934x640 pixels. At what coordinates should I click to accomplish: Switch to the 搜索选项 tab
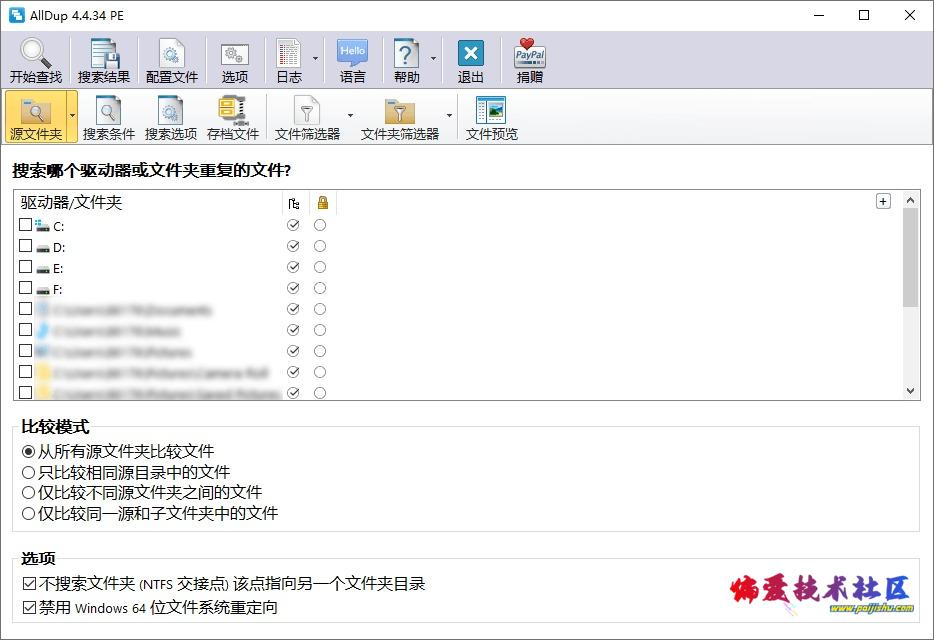[x=171, y=118]
